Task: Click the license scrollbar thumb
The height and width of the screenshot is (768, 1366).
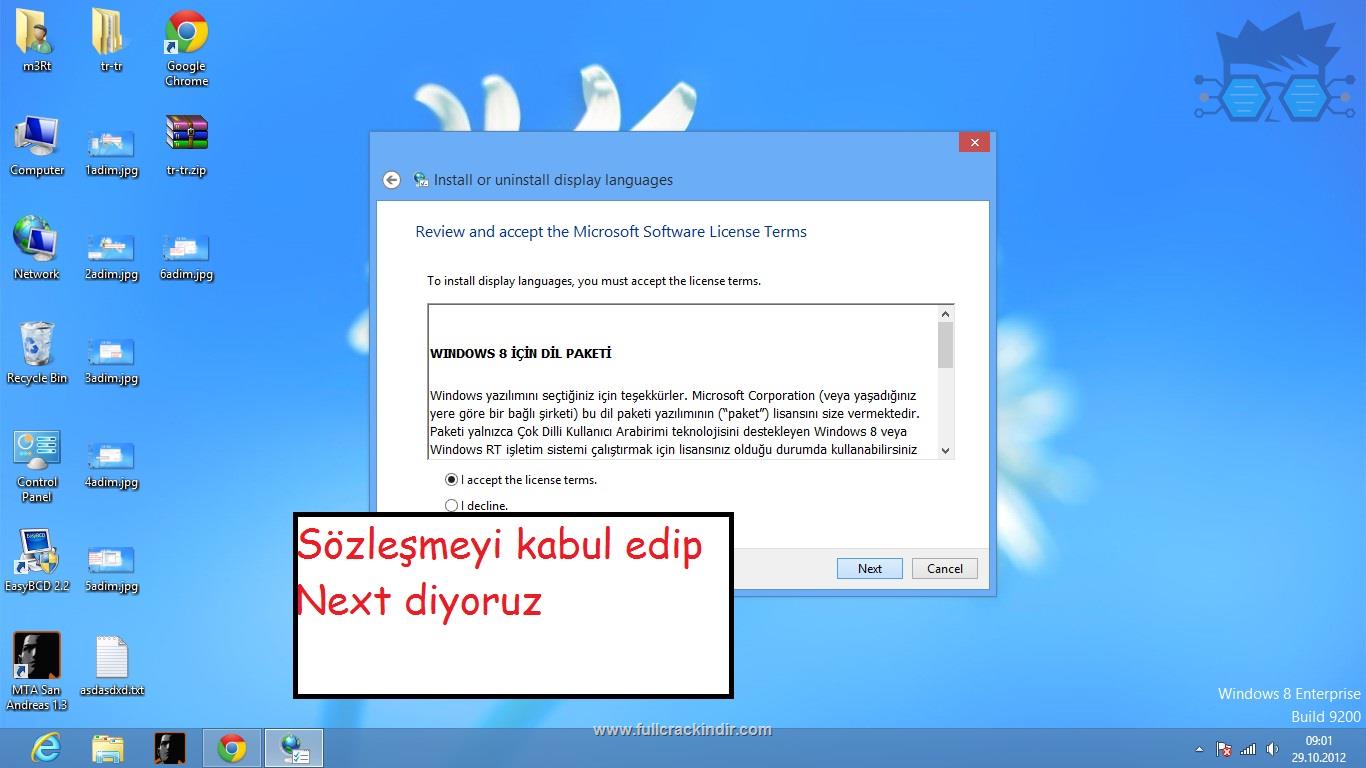Action: tap(945, 345)
